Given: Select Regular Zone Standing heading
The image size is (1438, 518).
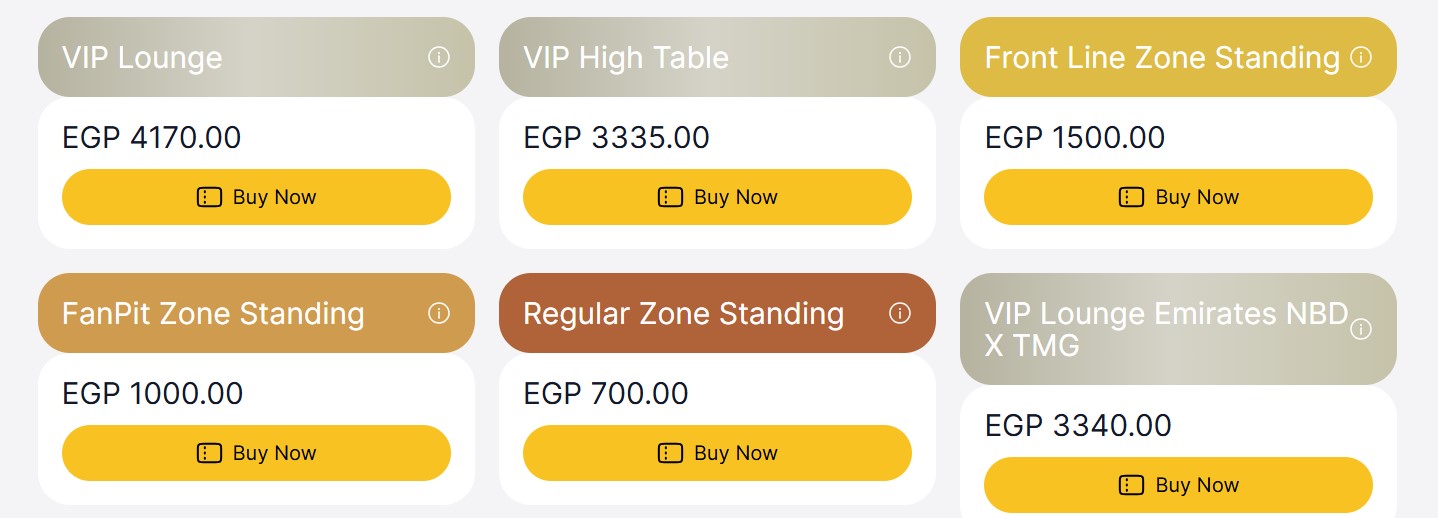Looking at the screenshot, I should [x=683, y=313].
